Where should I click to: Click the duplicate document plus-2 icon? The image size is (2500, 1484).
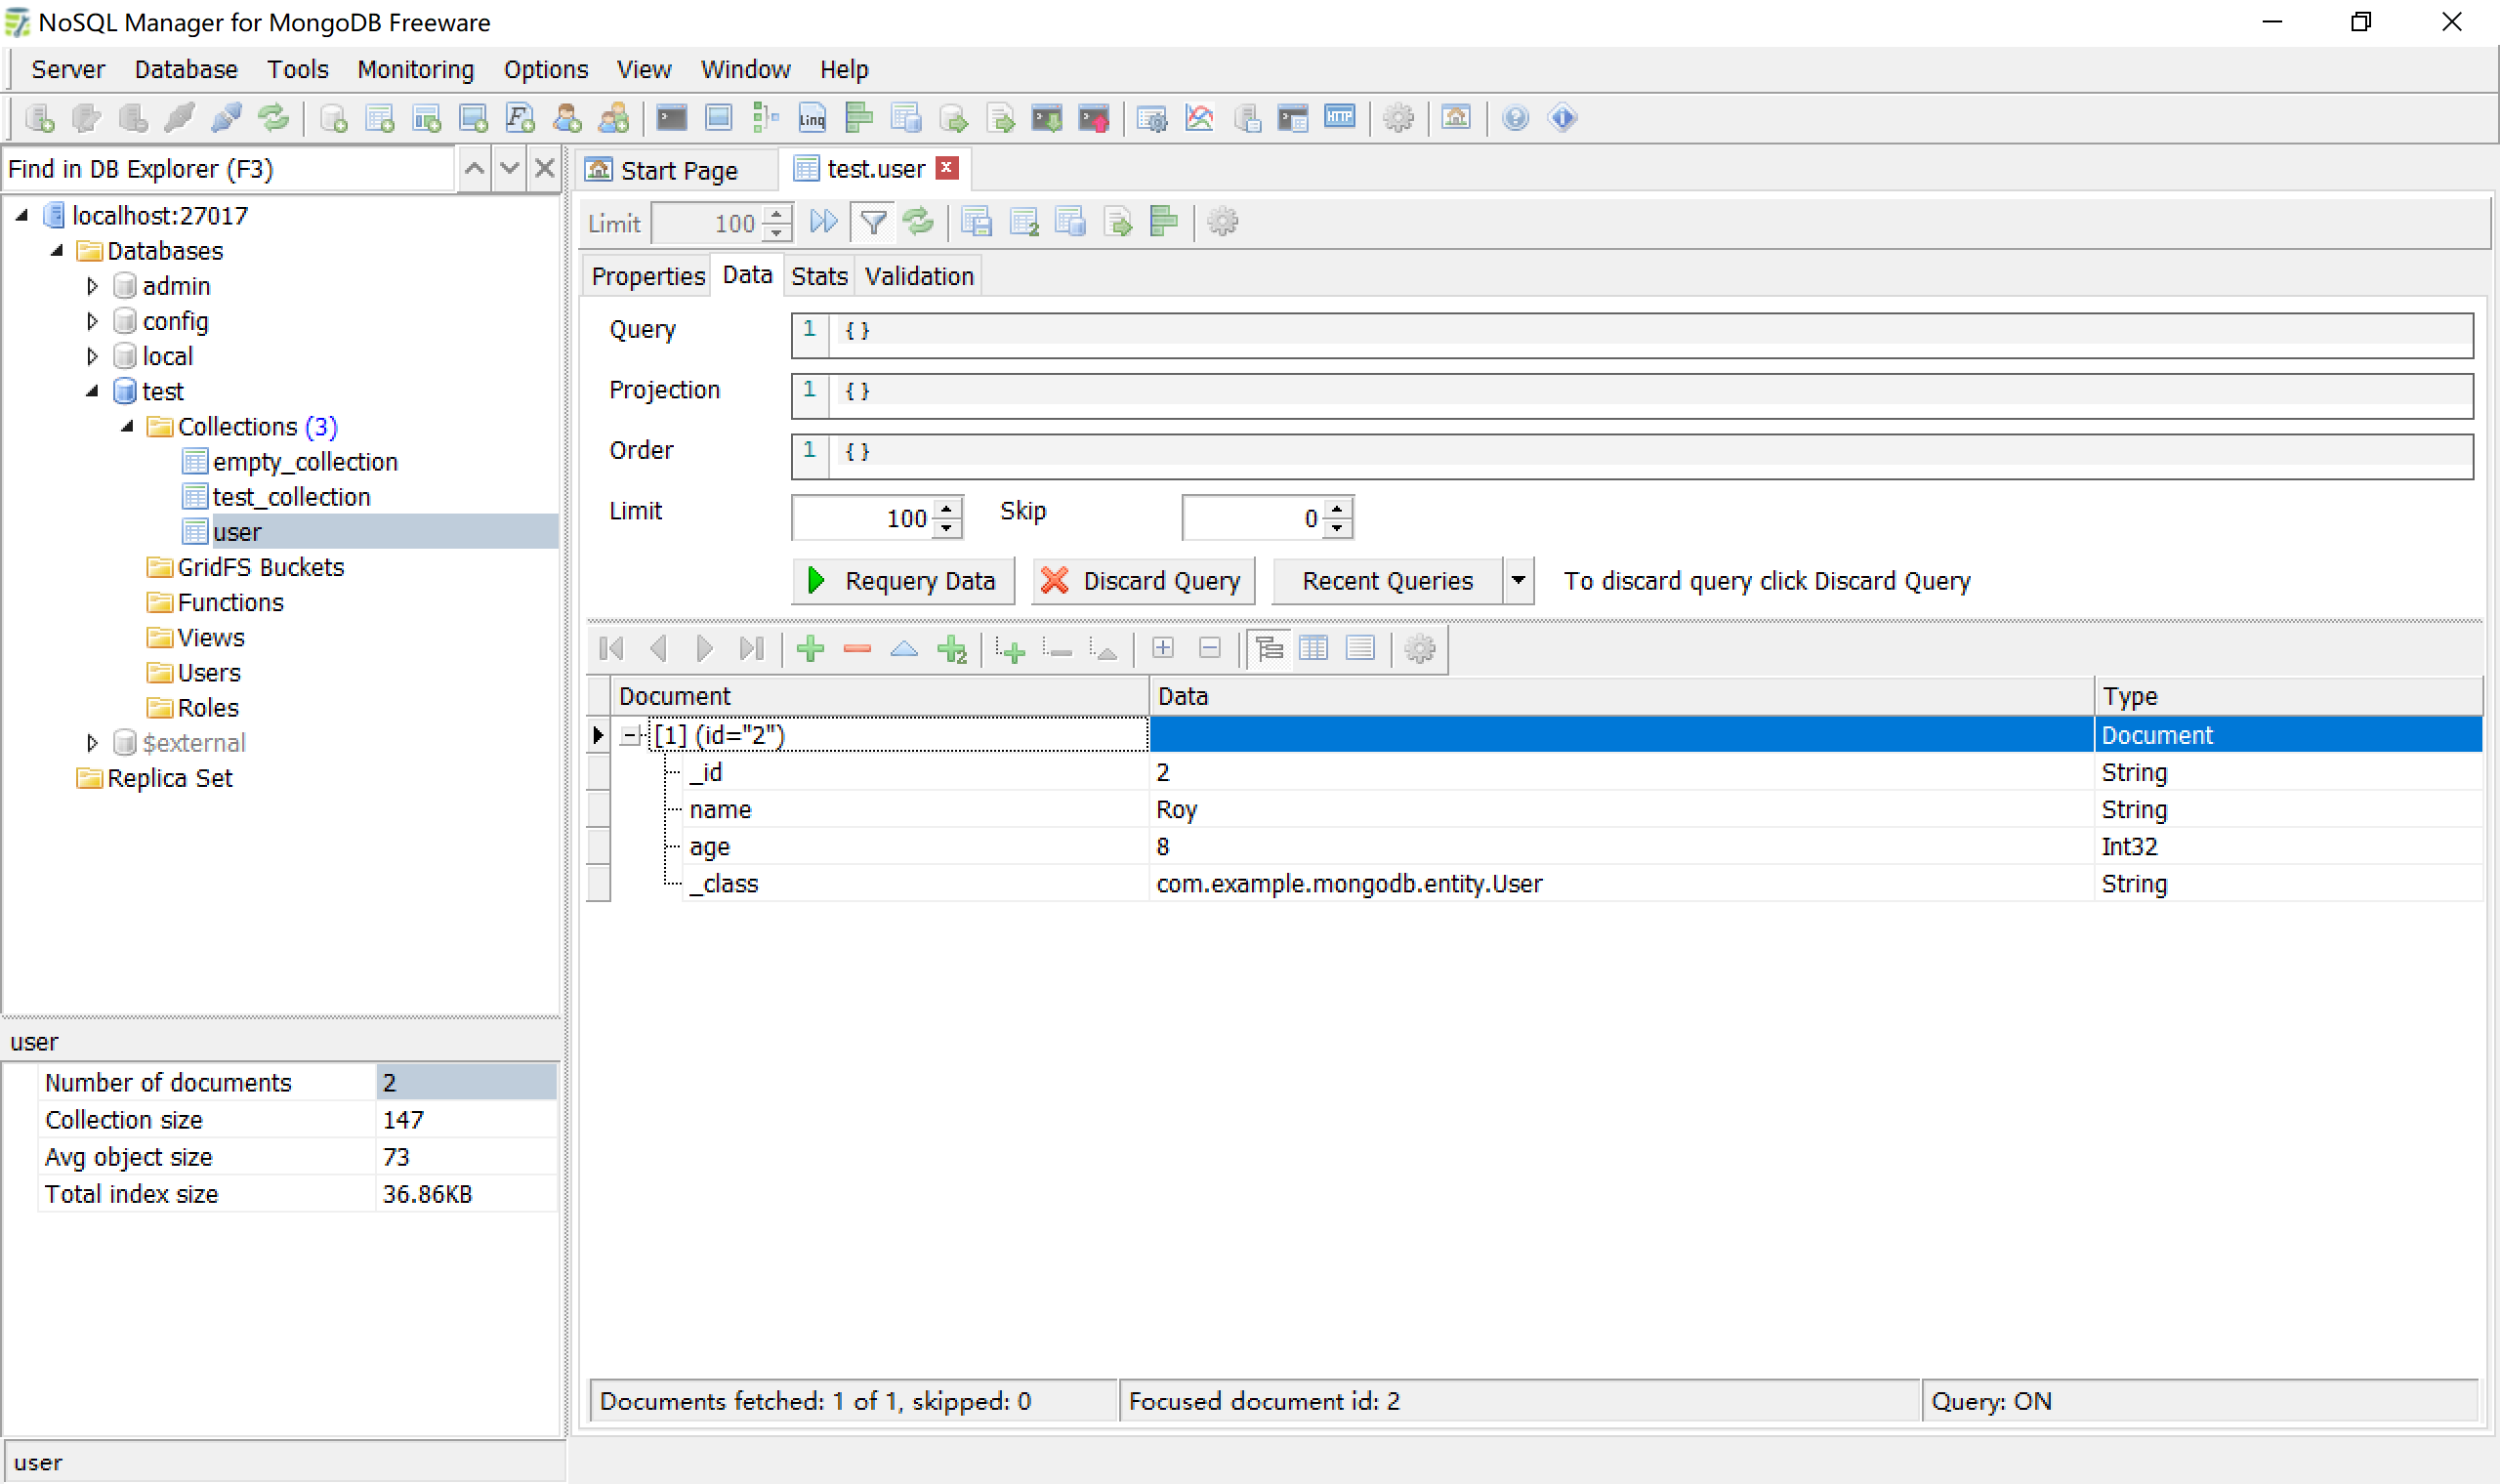(951, 649)
